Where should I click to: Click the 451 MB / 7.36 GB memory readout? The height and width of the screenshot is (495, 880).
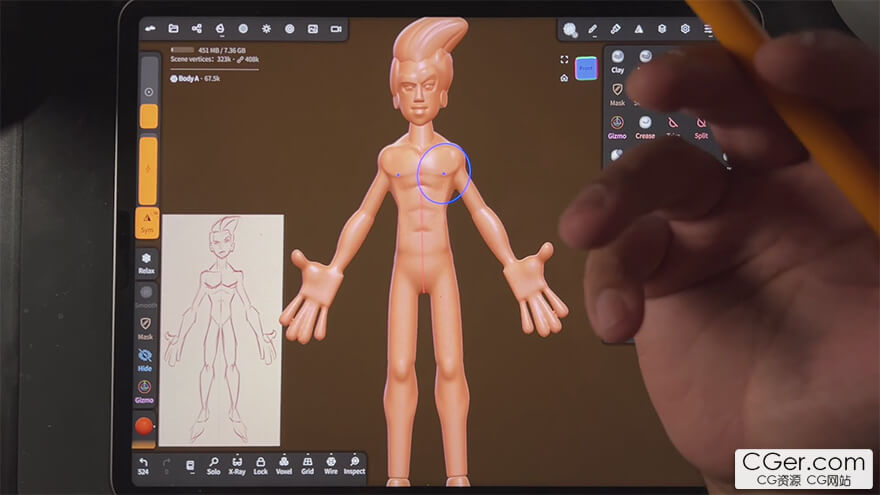[222, 50]
